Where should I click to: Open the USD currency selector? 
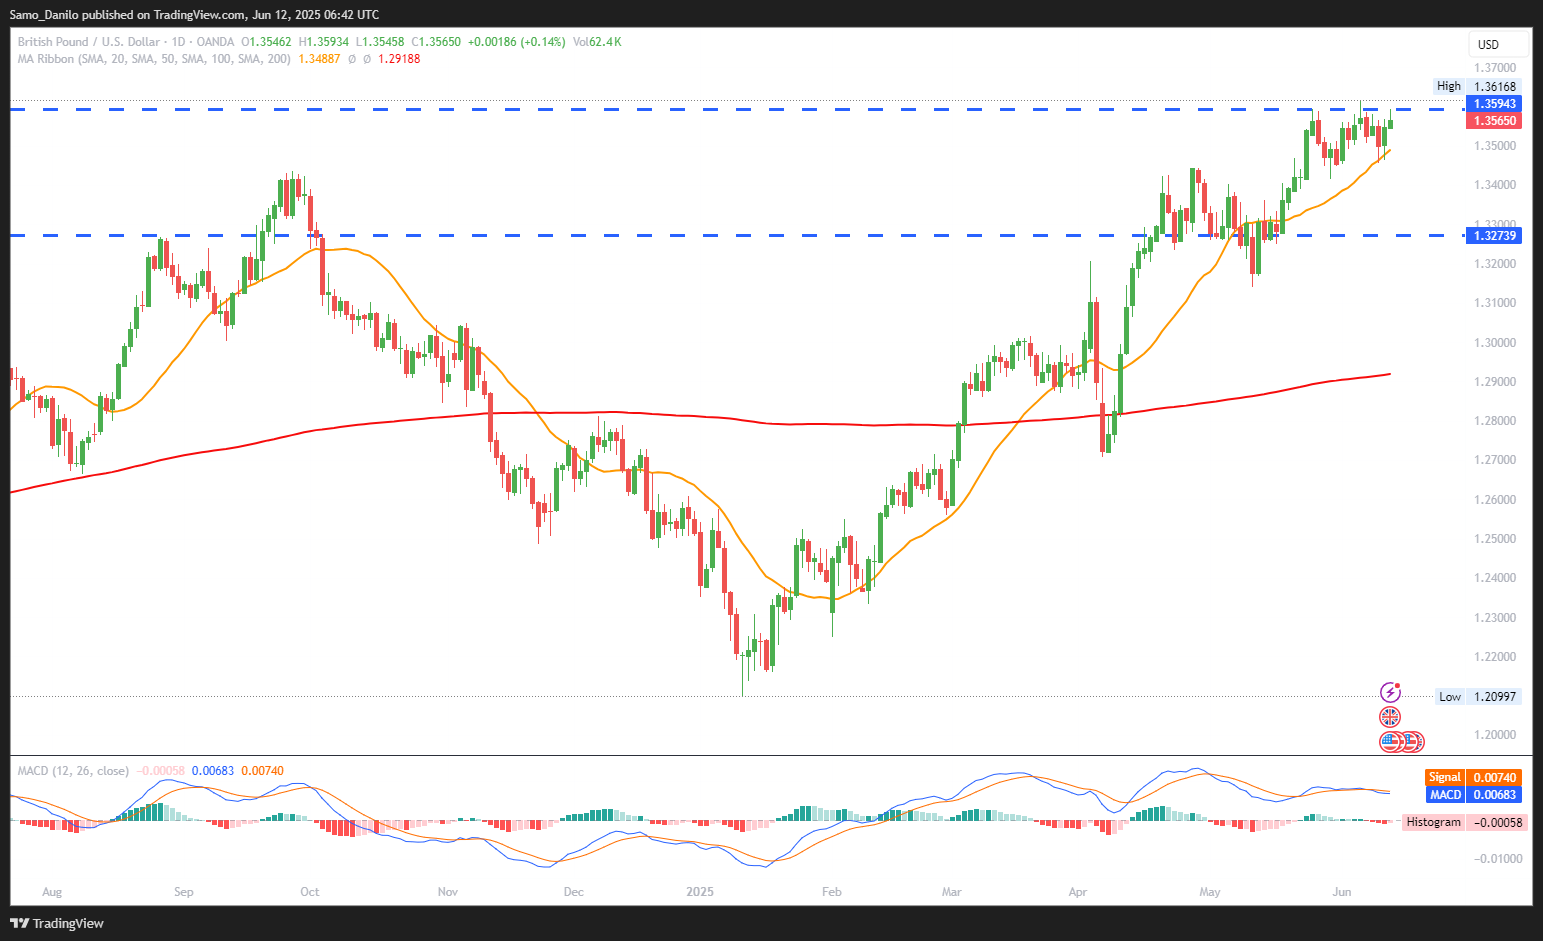click(1489, 44)
